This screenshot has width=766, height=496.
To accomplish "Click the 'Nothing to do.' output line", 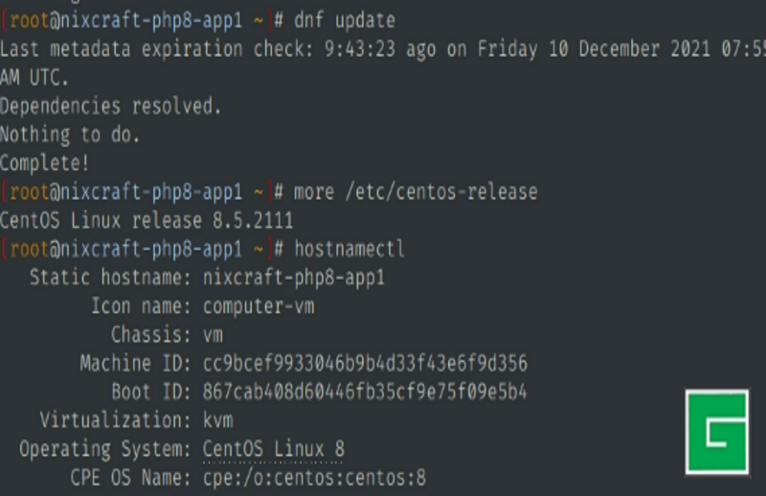I will tap(70, 134).
